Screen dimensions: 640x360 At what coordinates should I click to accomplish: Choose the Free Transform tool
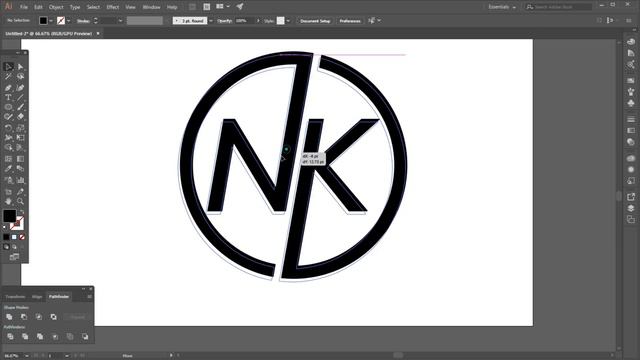[x=20, y=138]
